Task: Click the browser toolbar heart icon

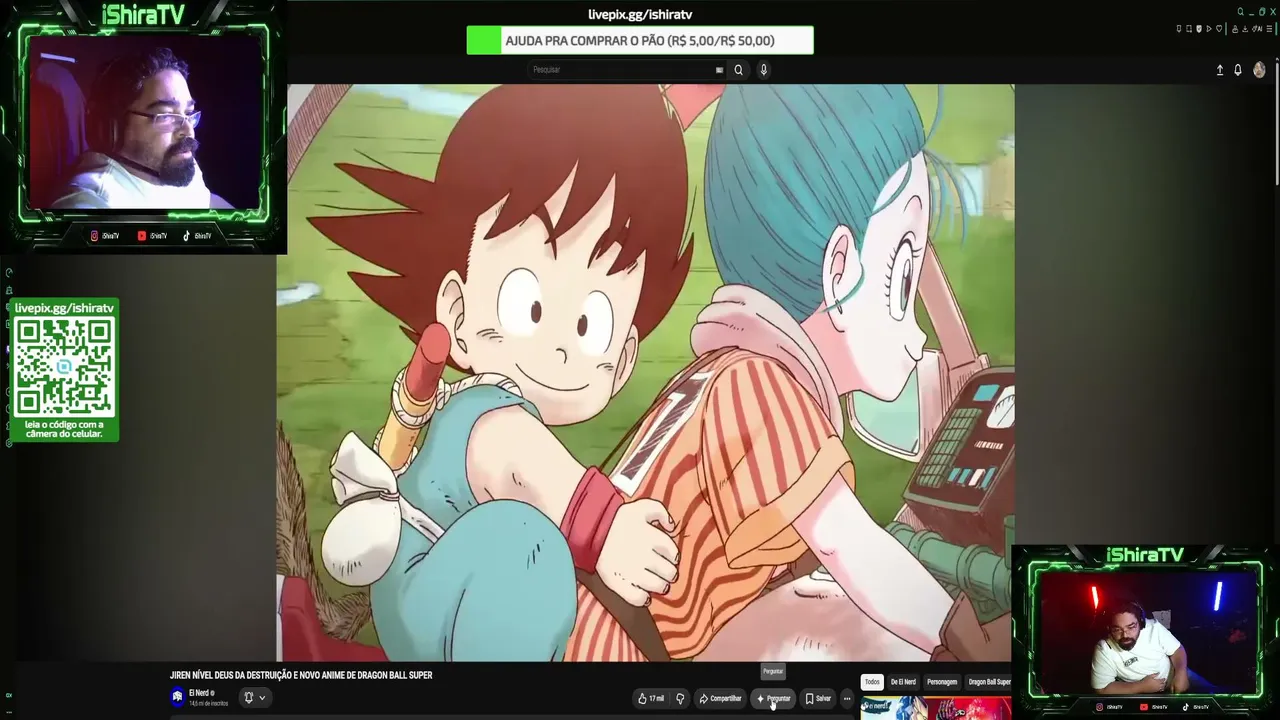Action: 1219,29
